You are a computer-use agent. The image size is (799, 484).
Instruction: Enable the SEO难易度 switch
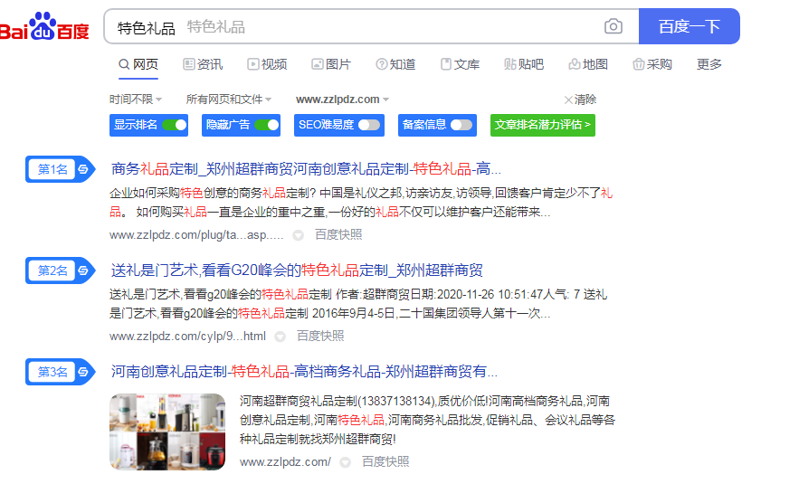pyautogui.click(x=369, y=125)
